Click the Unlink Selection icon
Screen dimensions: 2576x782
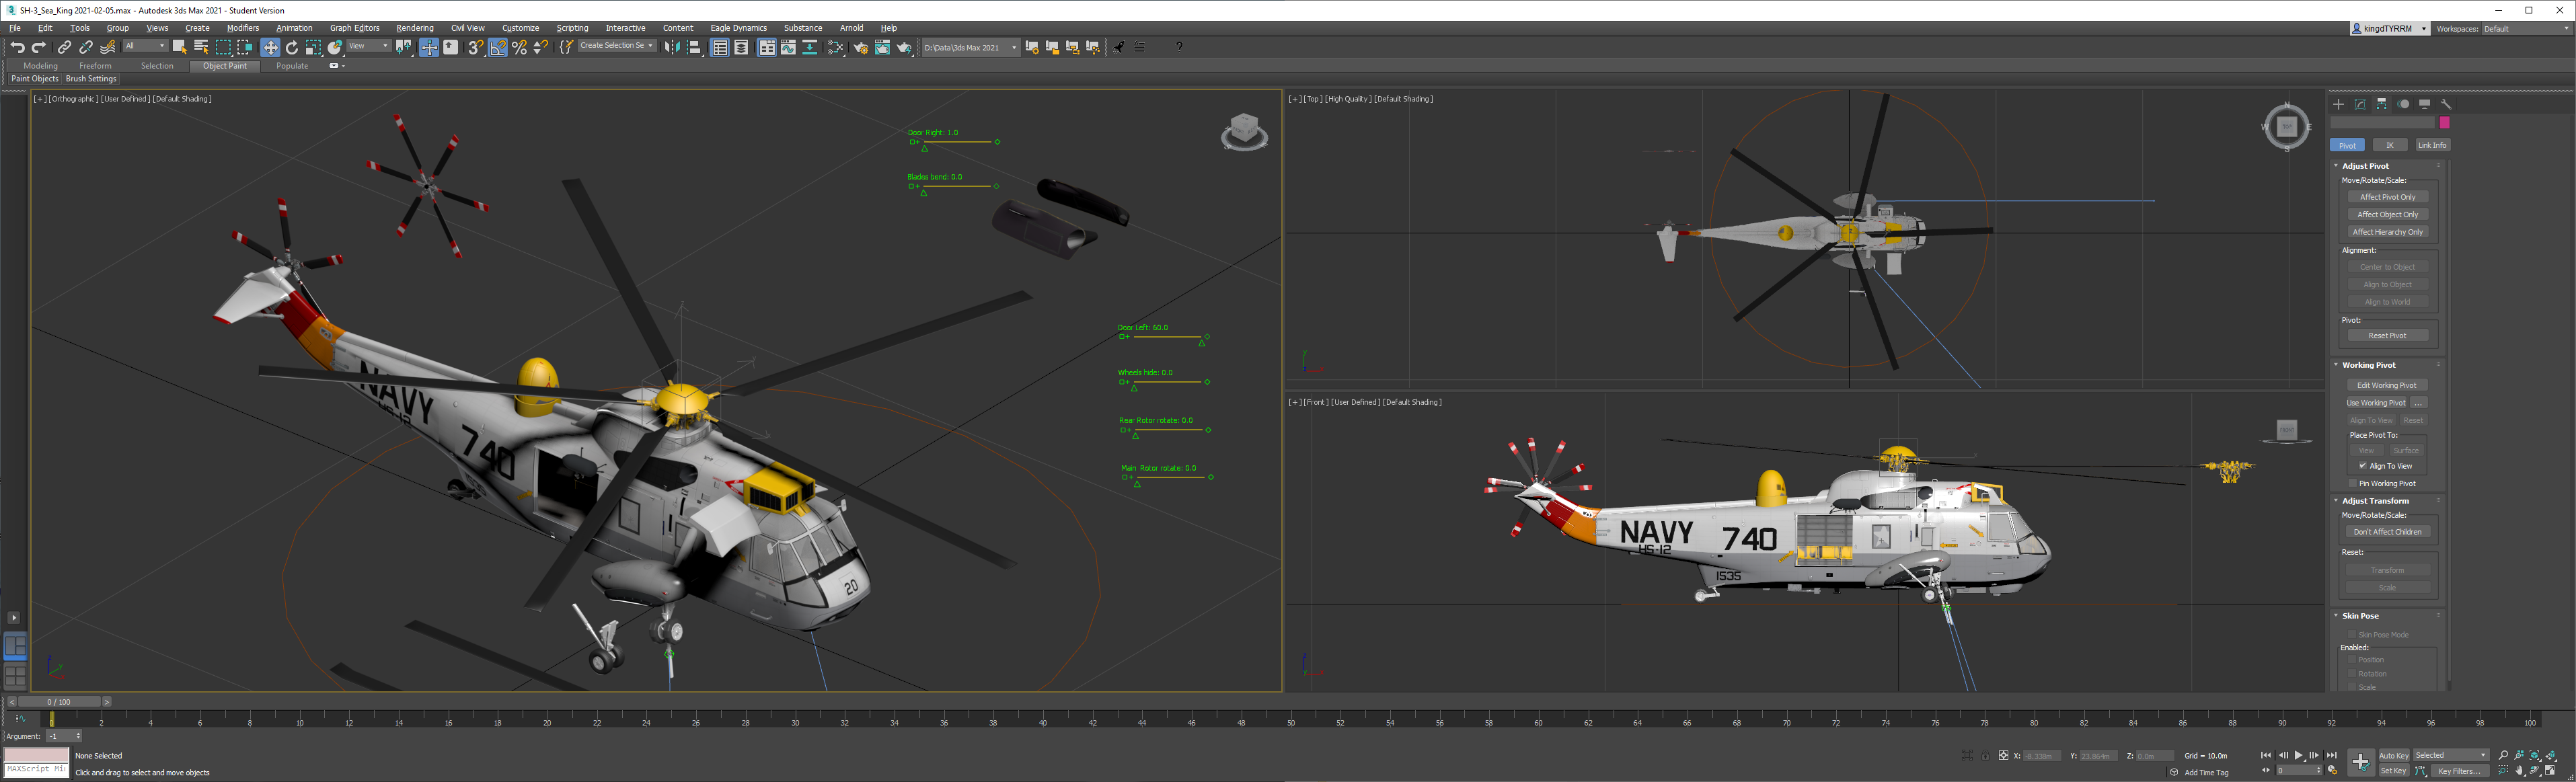tap(86, 47)
